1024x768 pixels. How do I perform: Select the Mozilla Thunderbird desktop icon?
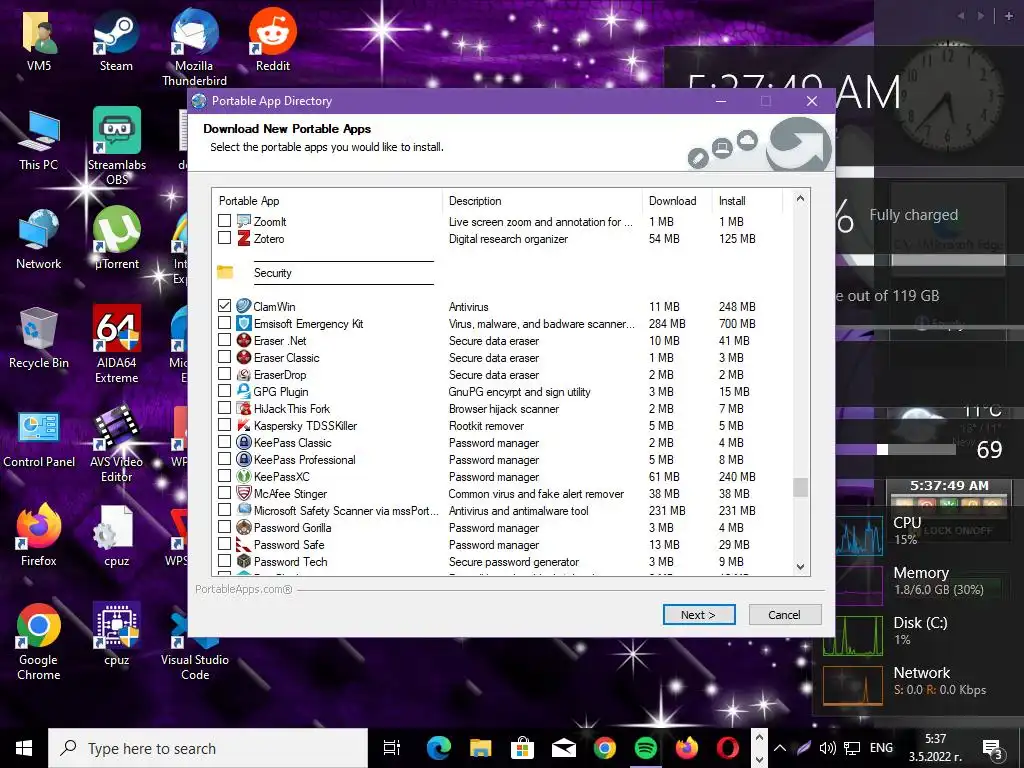(194, 49)
